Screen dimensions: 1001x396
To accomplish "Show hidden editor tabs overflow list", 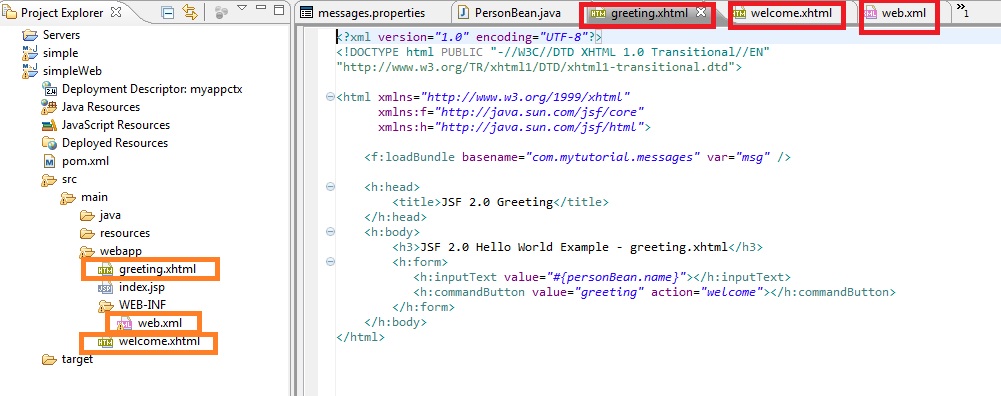I will tap(963, 11).
